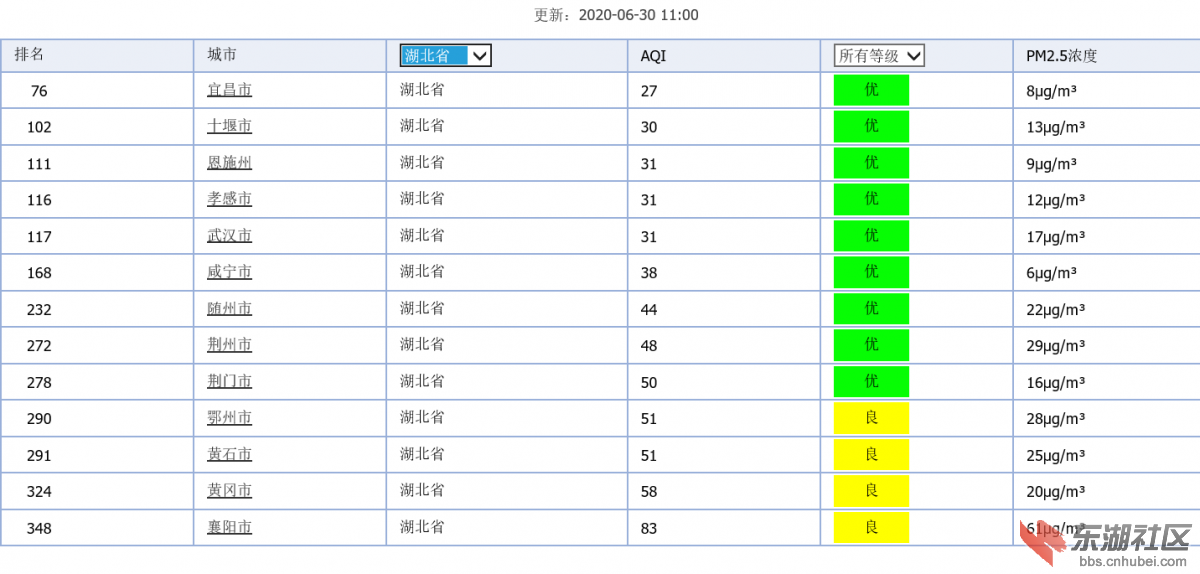Screen dimensions: 1200x574
Task: Click rank value 272
Action: (x=39, y=346)
